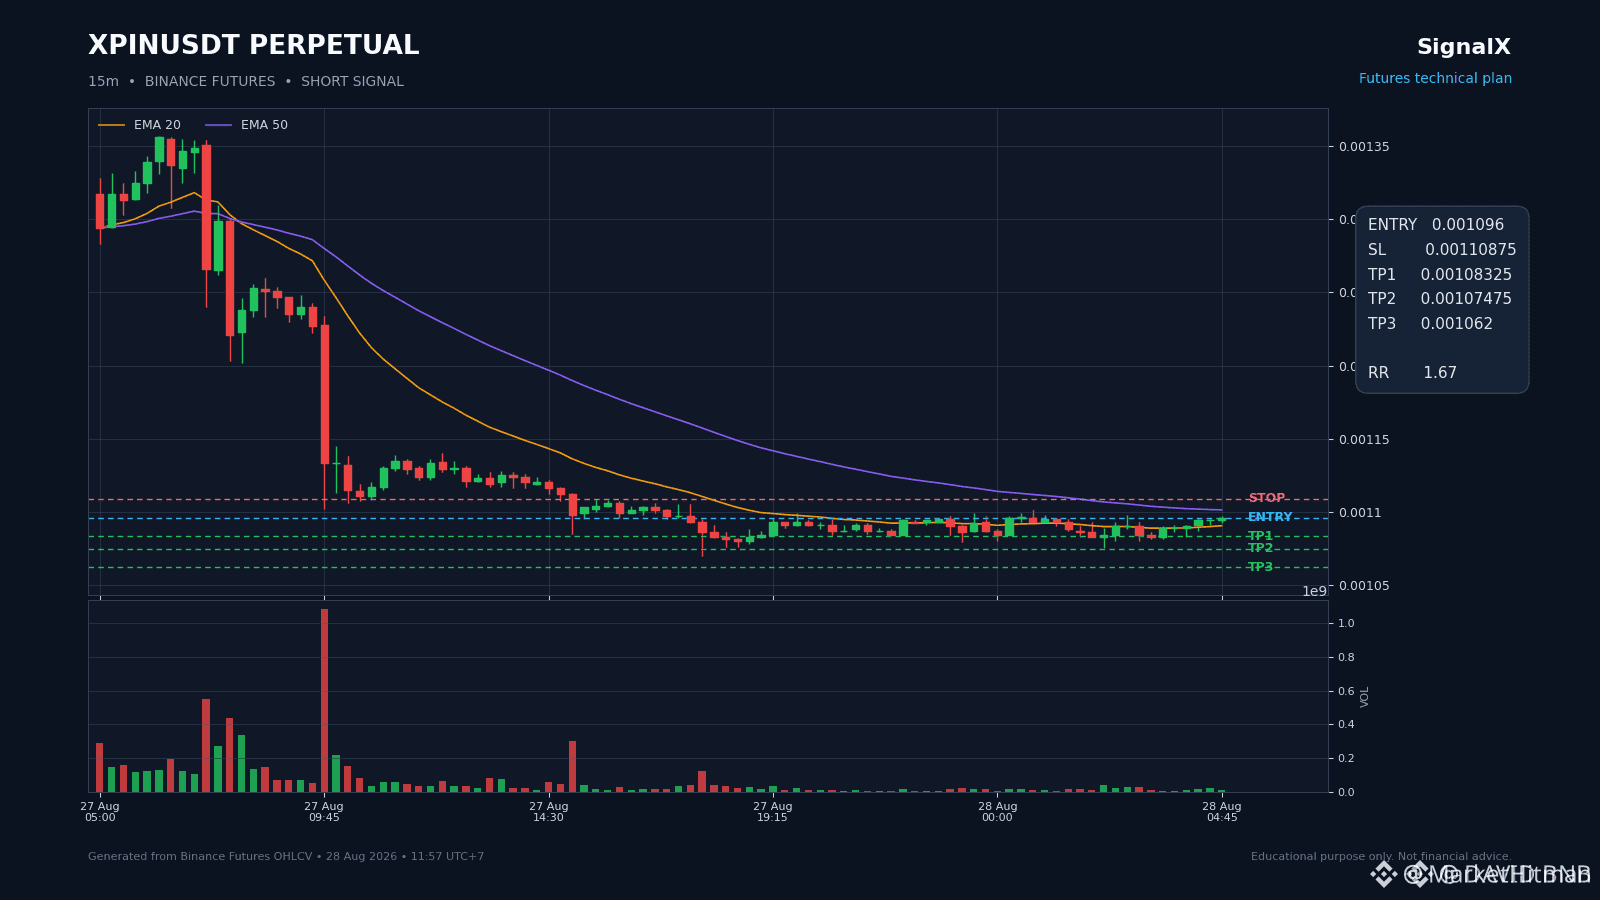Click the Binance logo watermark icon
The image size is (1600, 900).
(x=1383, y=875)
